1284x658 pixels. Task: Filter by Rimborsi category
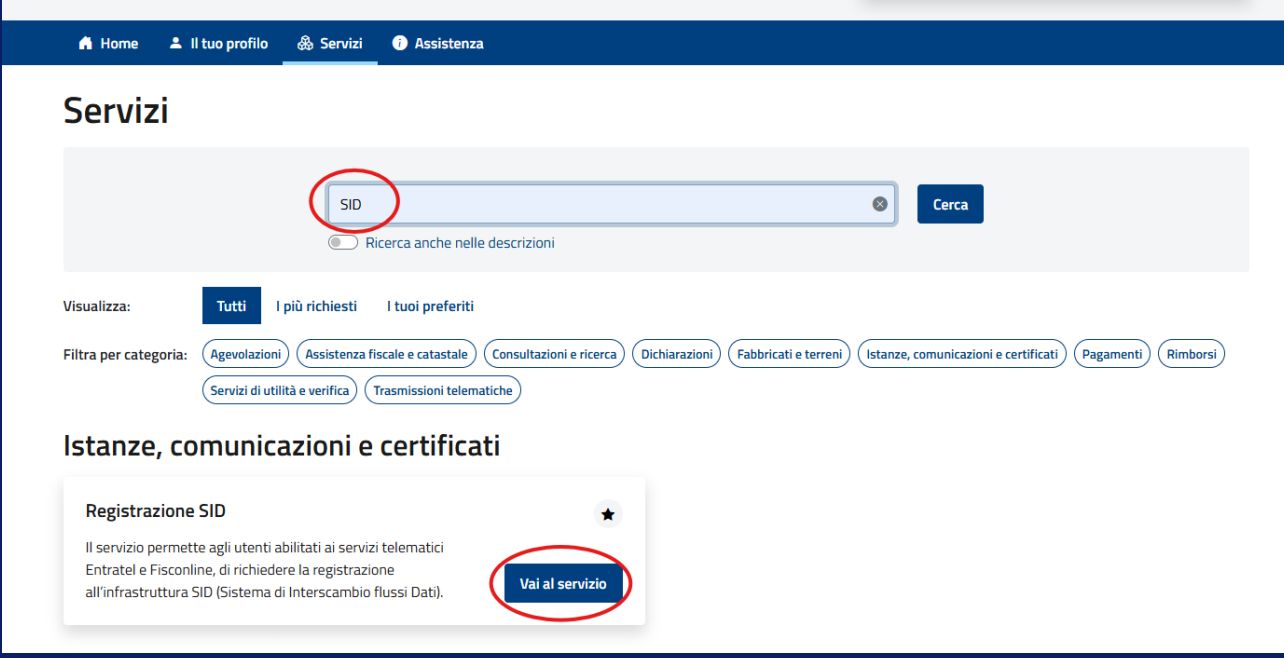(1191, 354)
